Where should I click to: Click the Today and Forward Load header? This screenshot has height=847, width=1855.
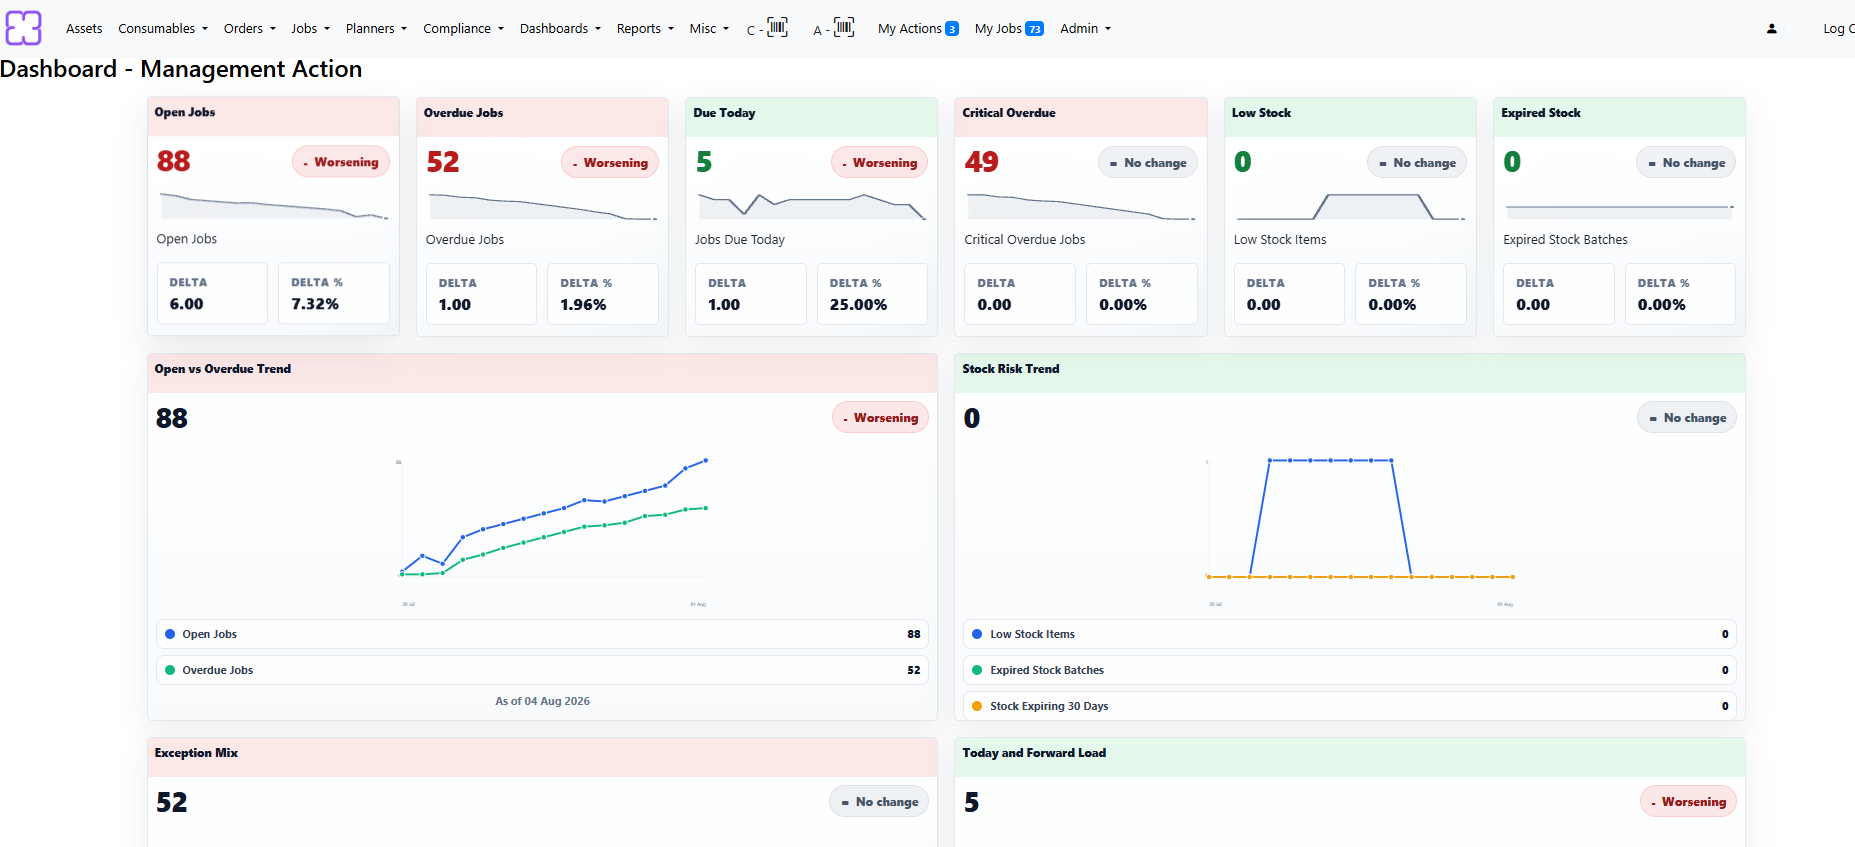click(x=1350, y=757)
